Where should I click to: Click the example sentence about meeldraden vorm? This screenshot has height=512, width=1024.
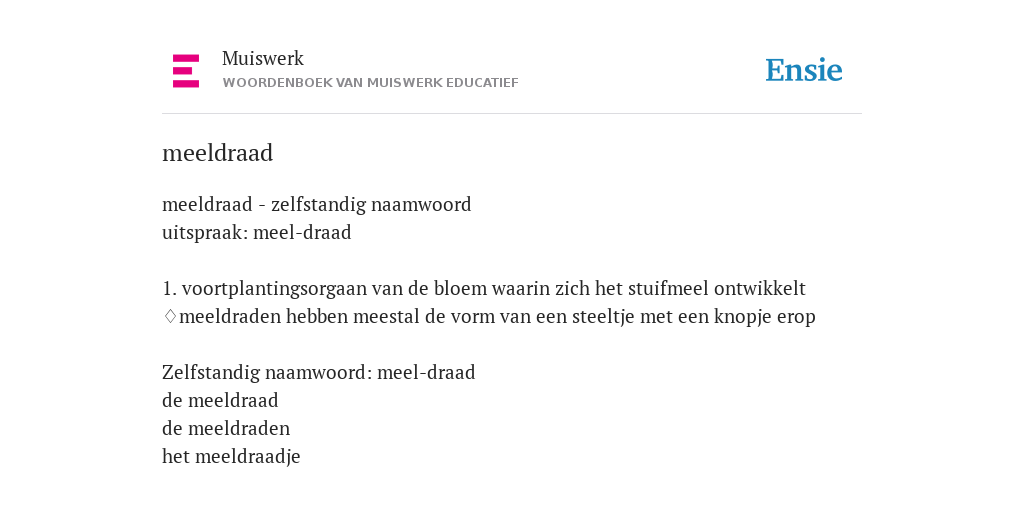[497, 317]
